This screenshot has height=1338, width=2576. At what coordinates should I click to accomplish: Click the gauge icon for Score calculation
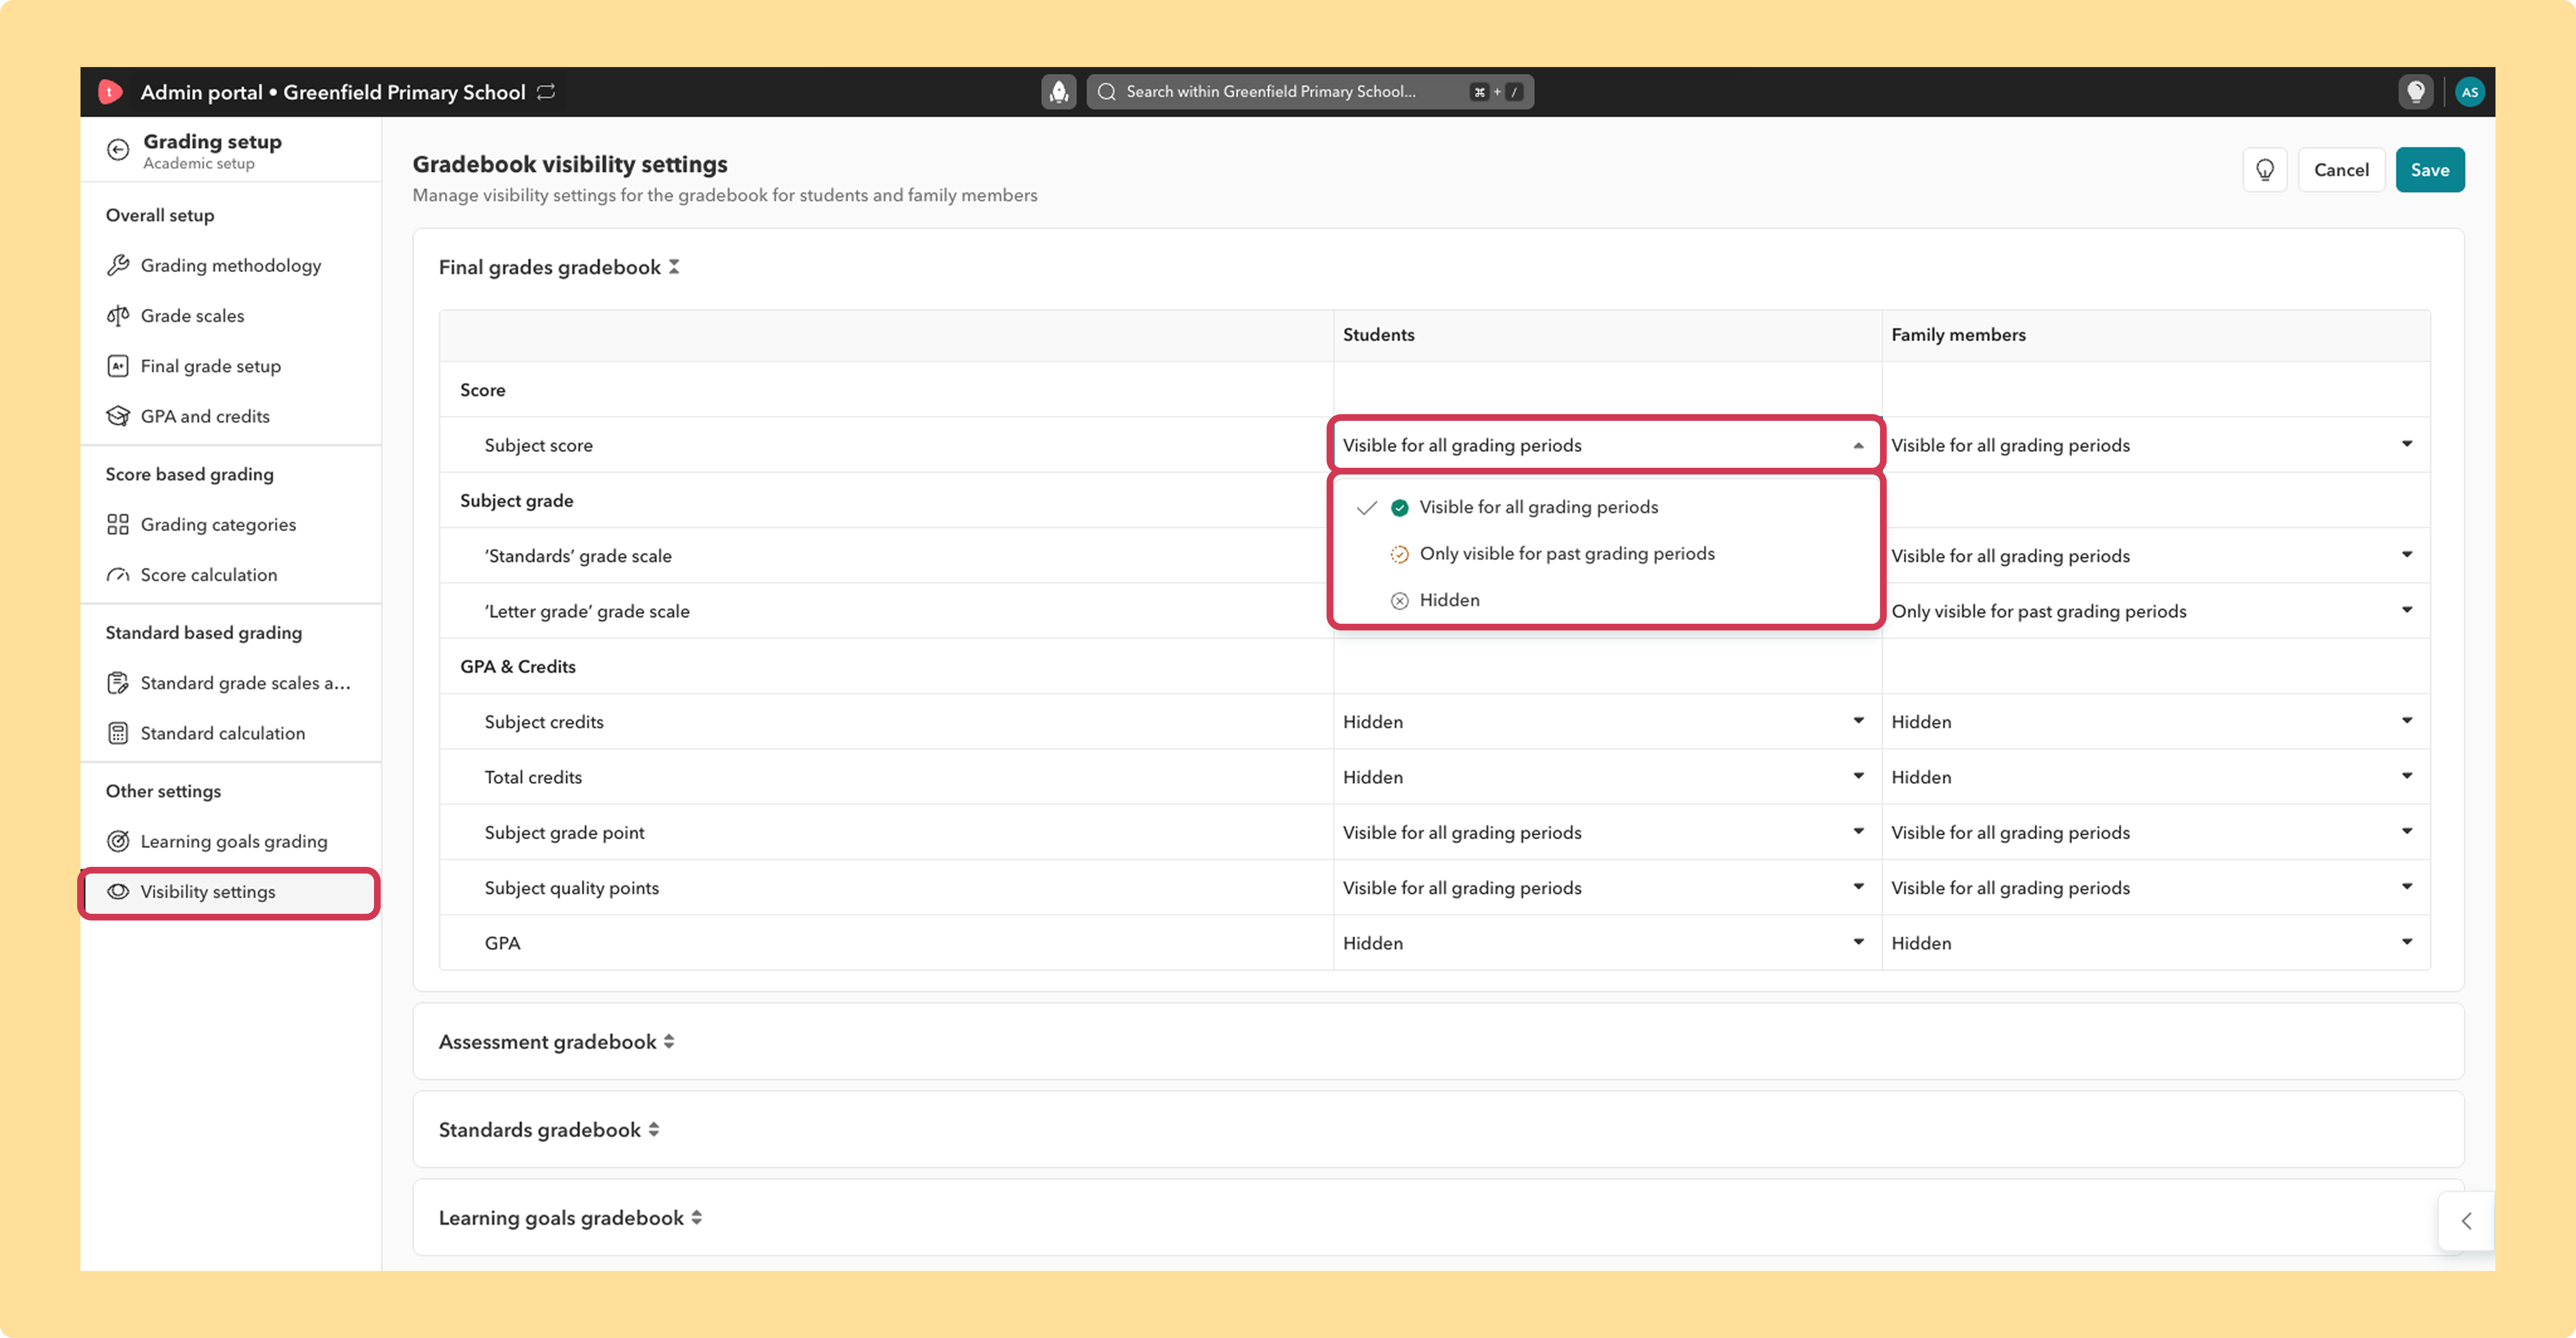[x=118, y=575]
